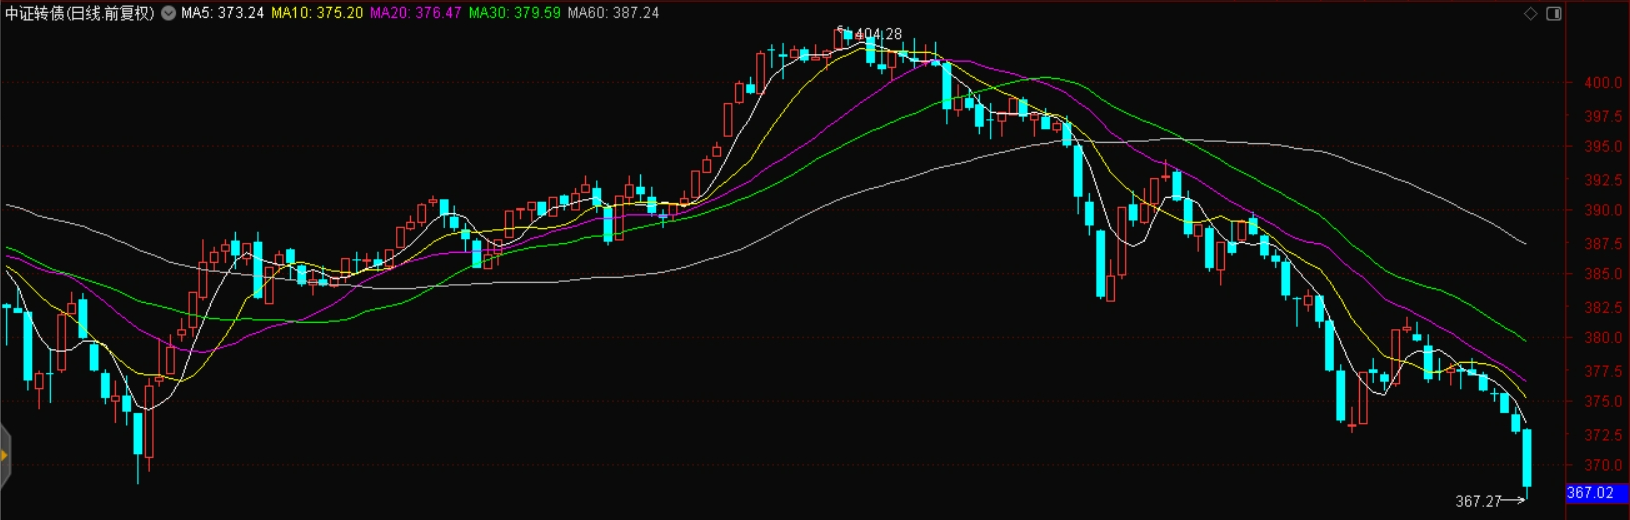This screenshot has width=1630, height=520.
Task: Expand the left-edge panel handle with orange arrow
Action: point(4,456)
